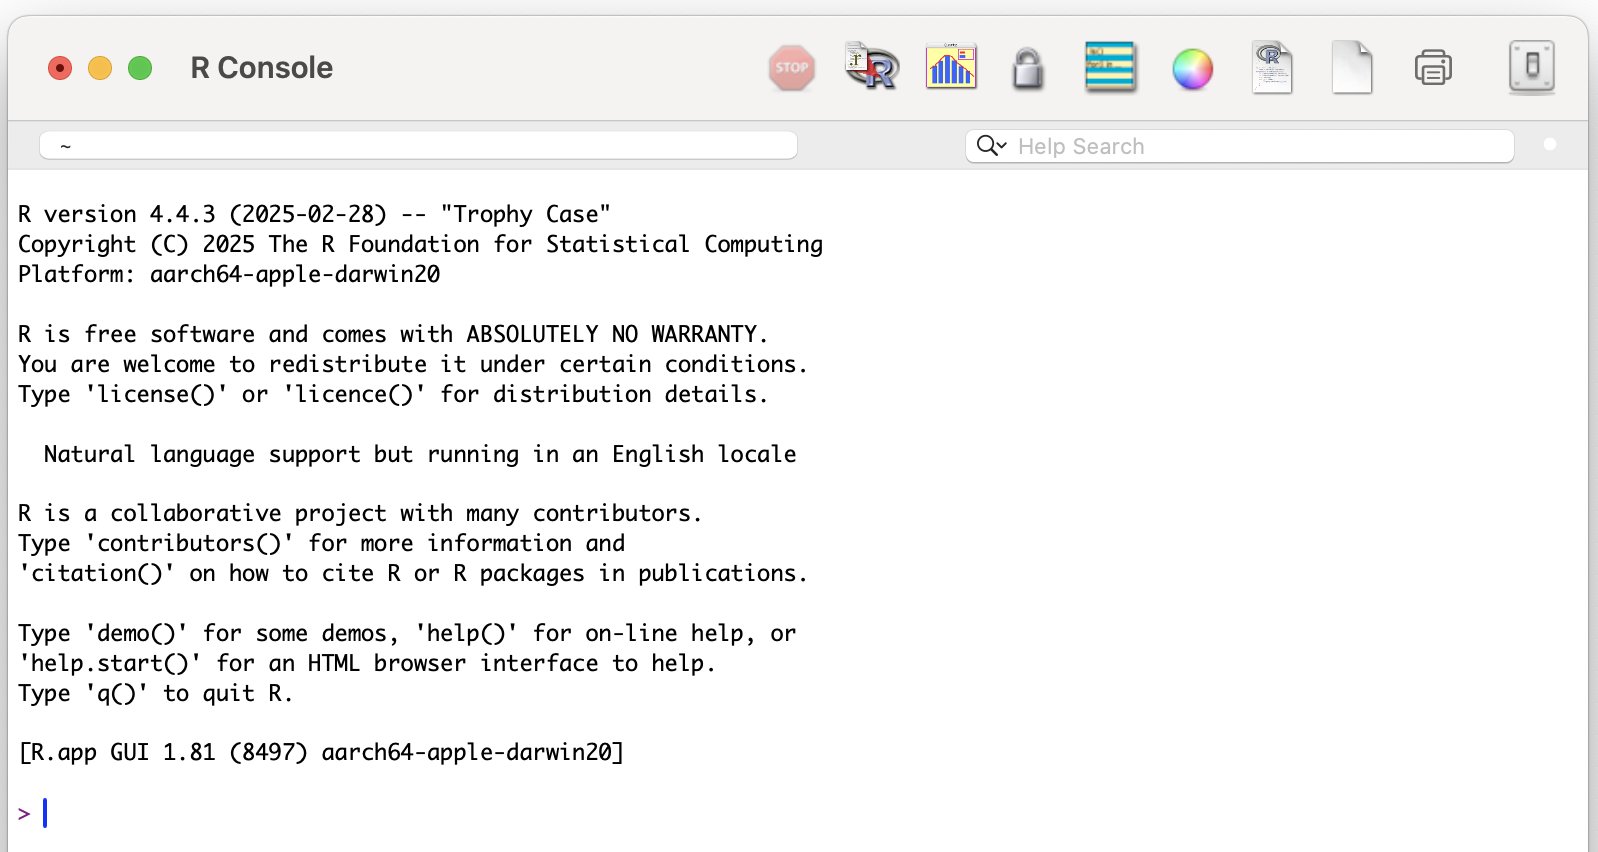Click the green zoom window button

140,68
